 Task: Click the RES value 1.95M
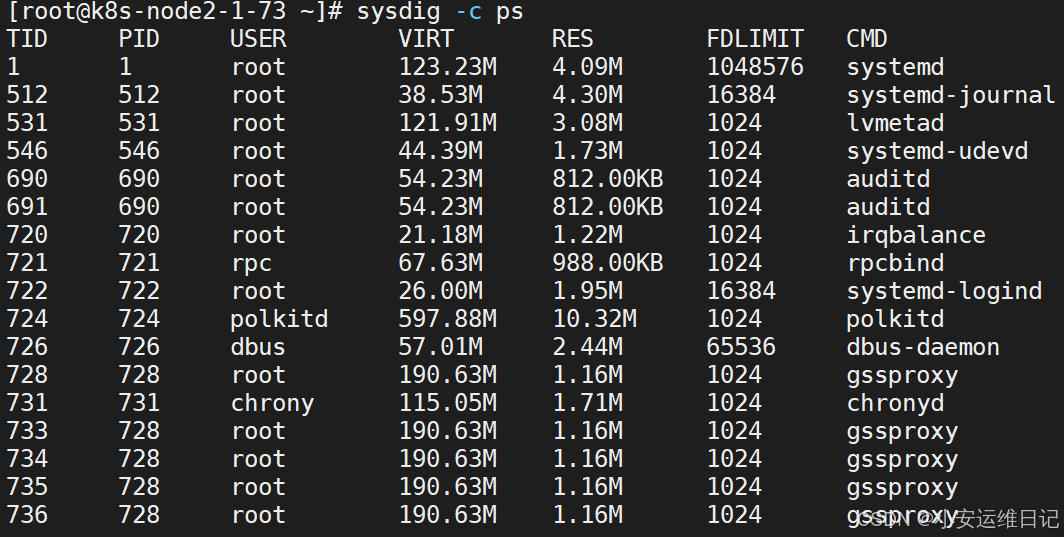point(587,291)
